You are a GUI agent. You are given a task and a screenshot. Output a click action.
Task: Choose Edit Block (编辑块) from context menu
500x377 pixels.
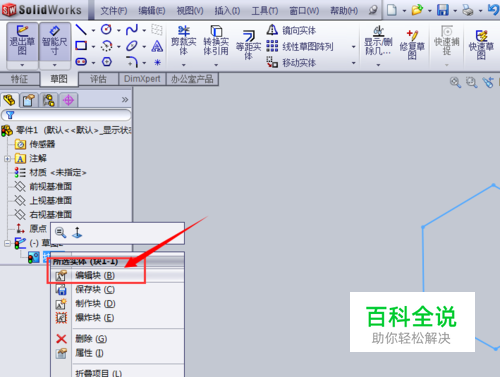click(117, 276)
